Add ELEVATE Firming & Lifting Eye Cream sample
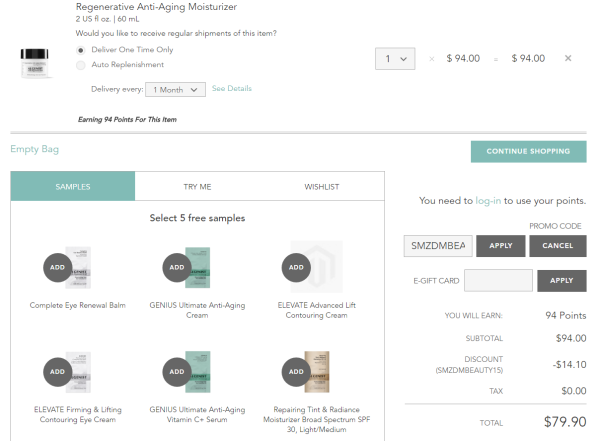 (57, 372)
